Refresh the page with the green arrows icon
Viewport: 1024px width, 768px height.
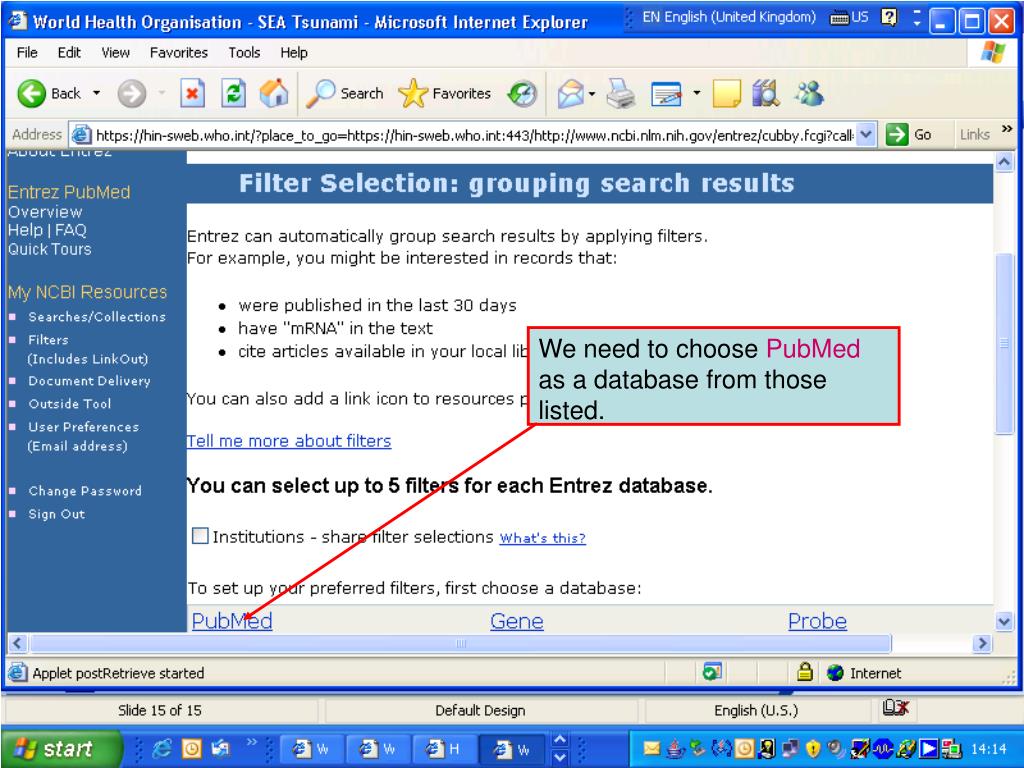233,93
